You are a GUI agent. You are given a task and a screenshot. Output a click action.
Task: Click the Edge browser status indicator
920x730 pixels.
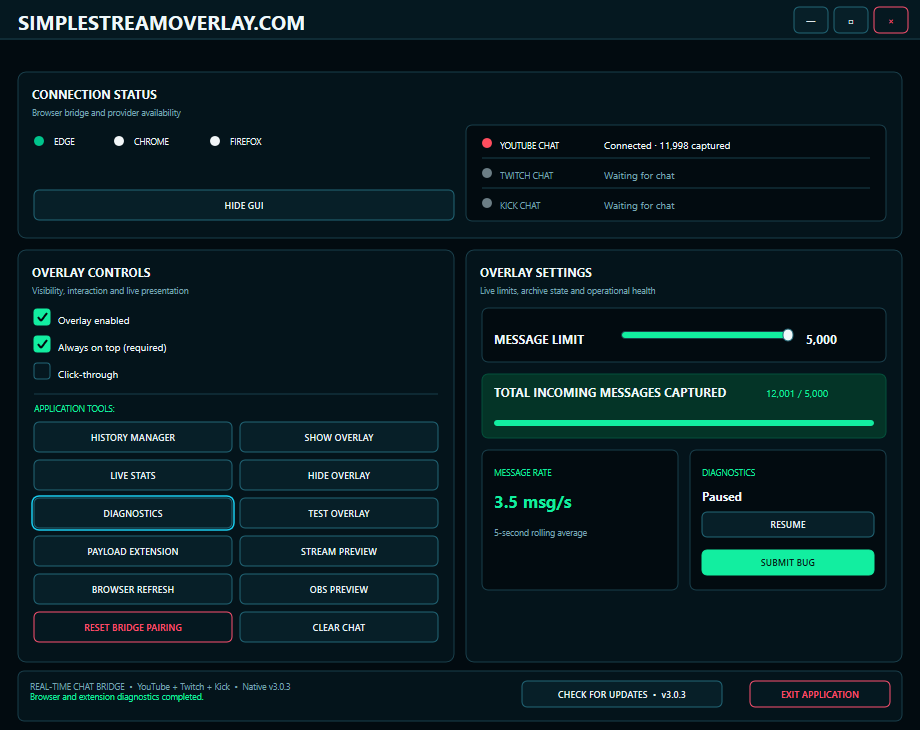point(39,141)
